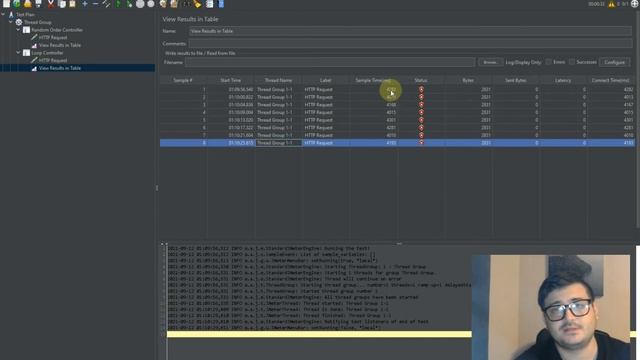Click the Stop test icon
This screenshot has height=360, width=640.
pos(140,4)
